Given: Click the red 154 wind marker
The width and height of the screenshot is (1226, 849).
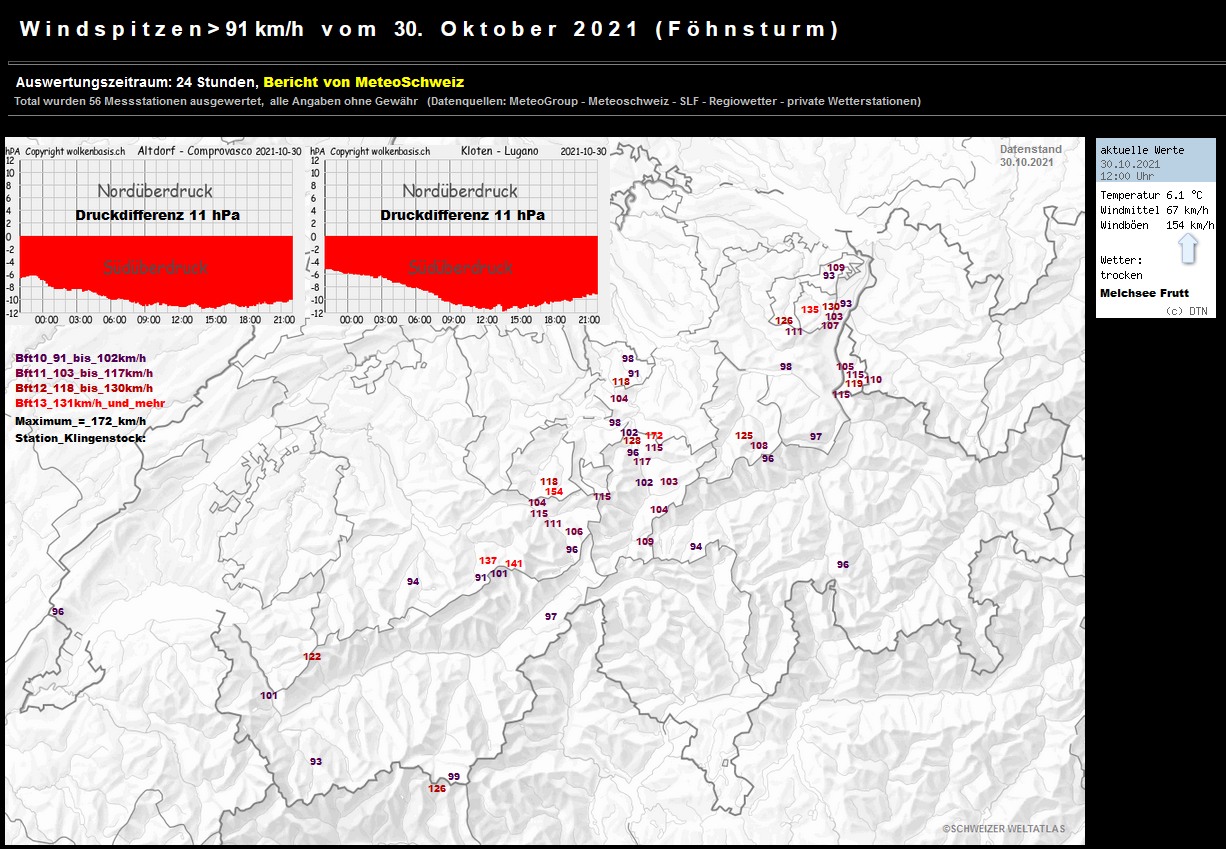Looking at the screenshot, I should click(554, 491).
